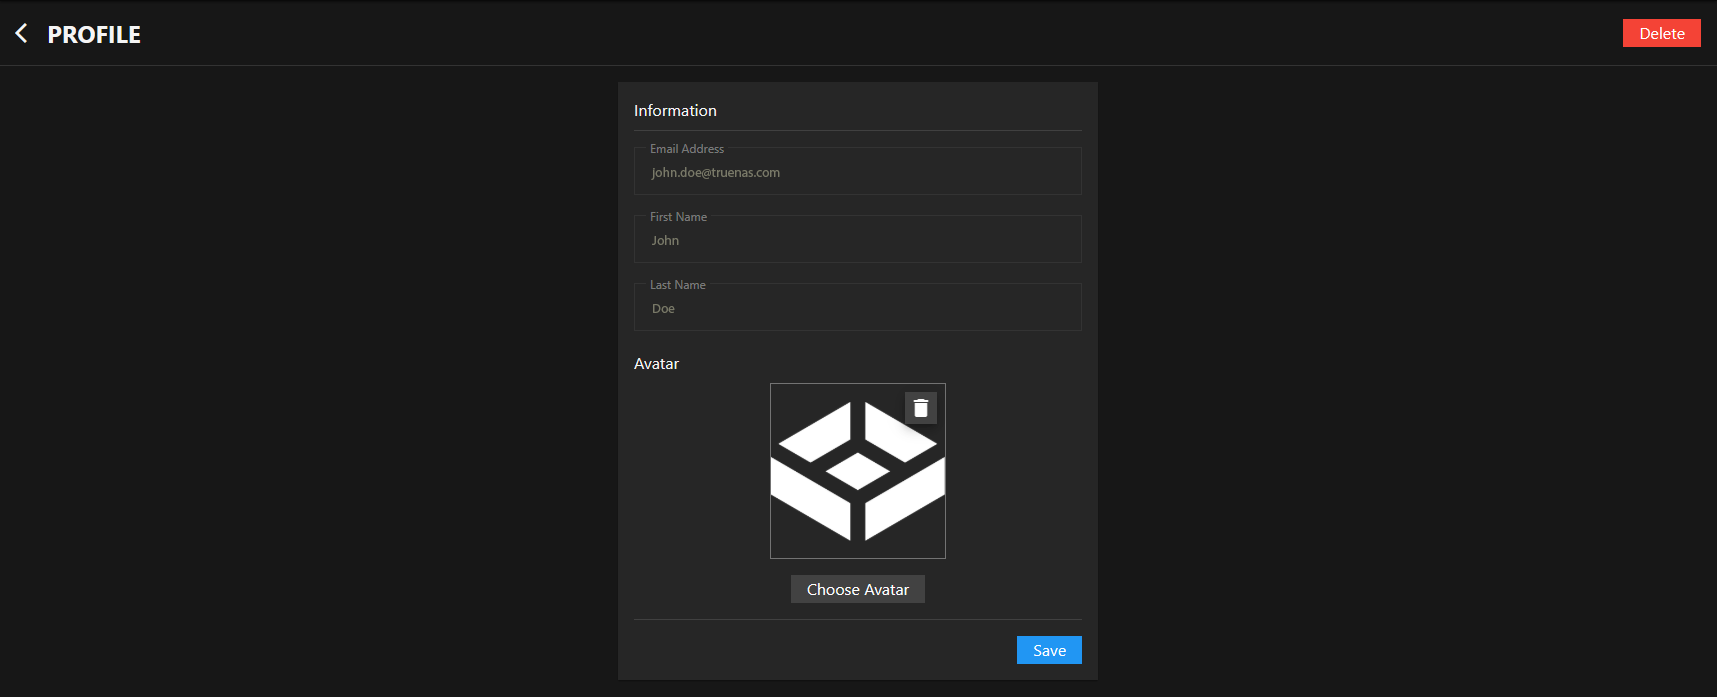Click the center diamond of the avatar logo

pyautogui.click(x=857, y=471)
